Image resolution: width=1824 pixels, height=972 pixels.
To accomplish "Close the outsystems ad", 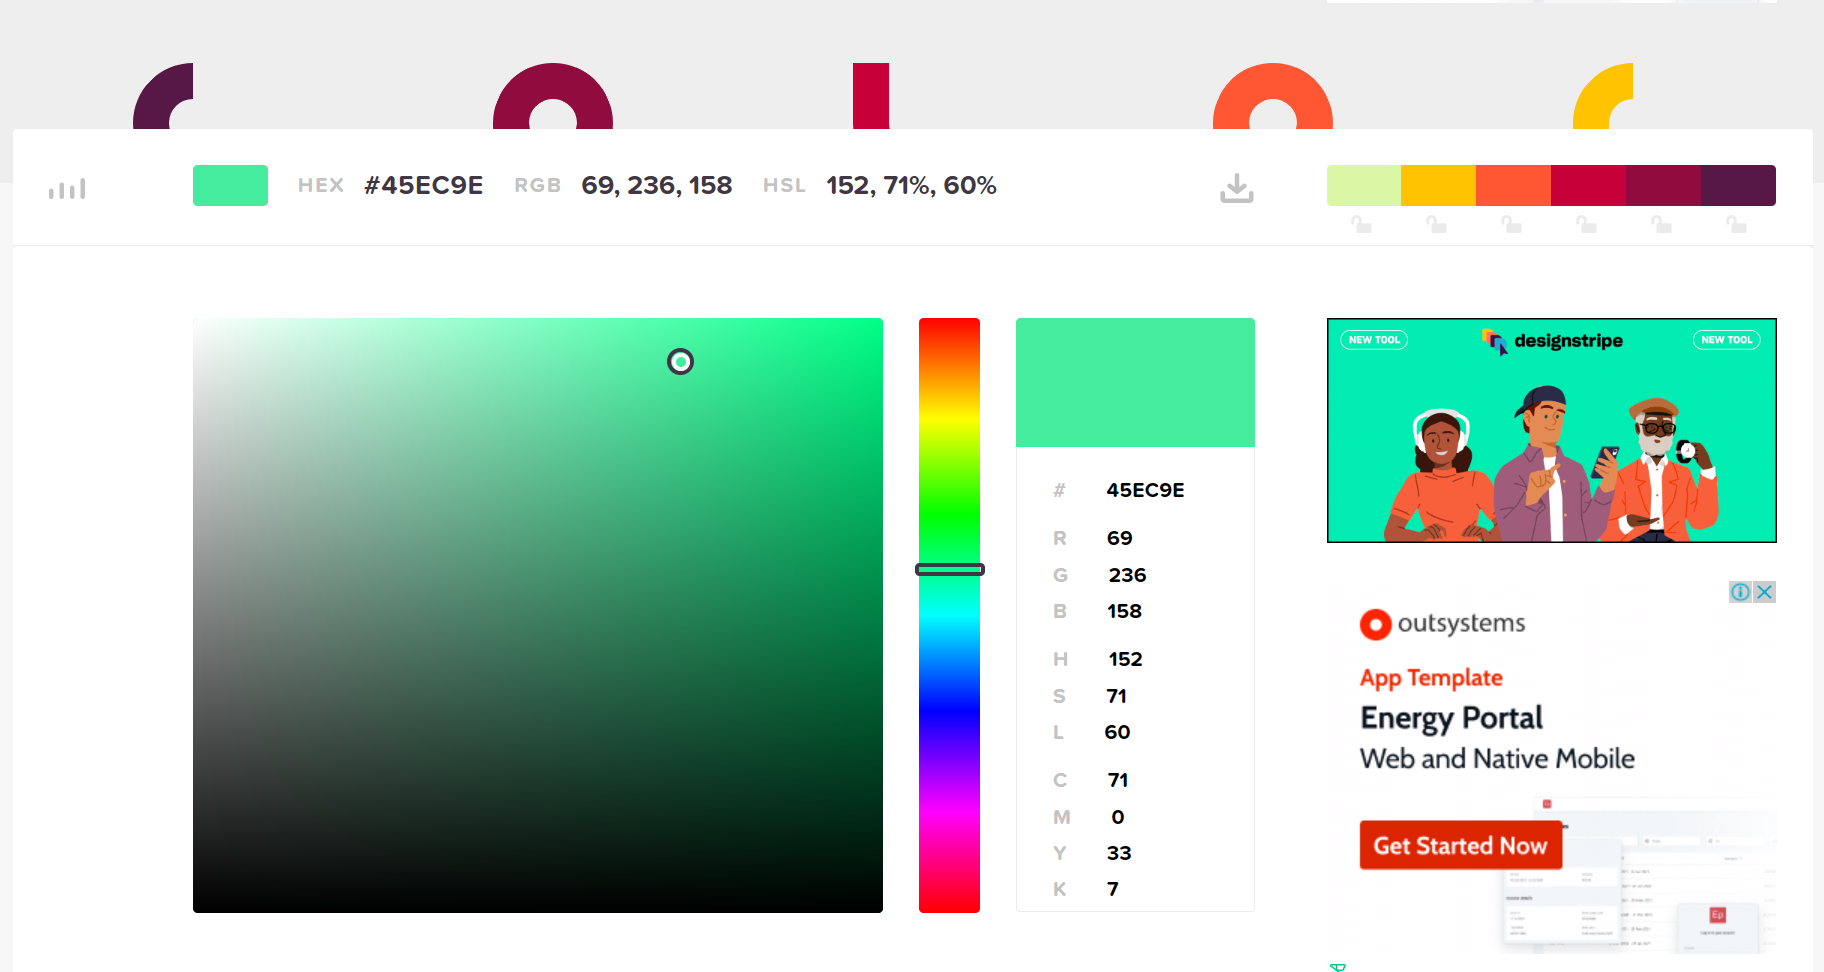I will (1765, 592).
